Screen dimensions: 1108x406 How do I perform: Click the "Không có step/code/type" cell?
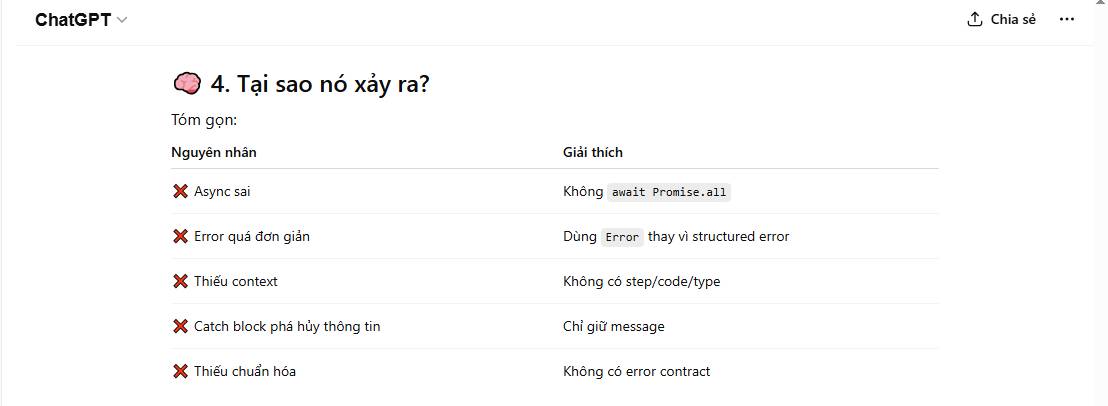(641, 281)
